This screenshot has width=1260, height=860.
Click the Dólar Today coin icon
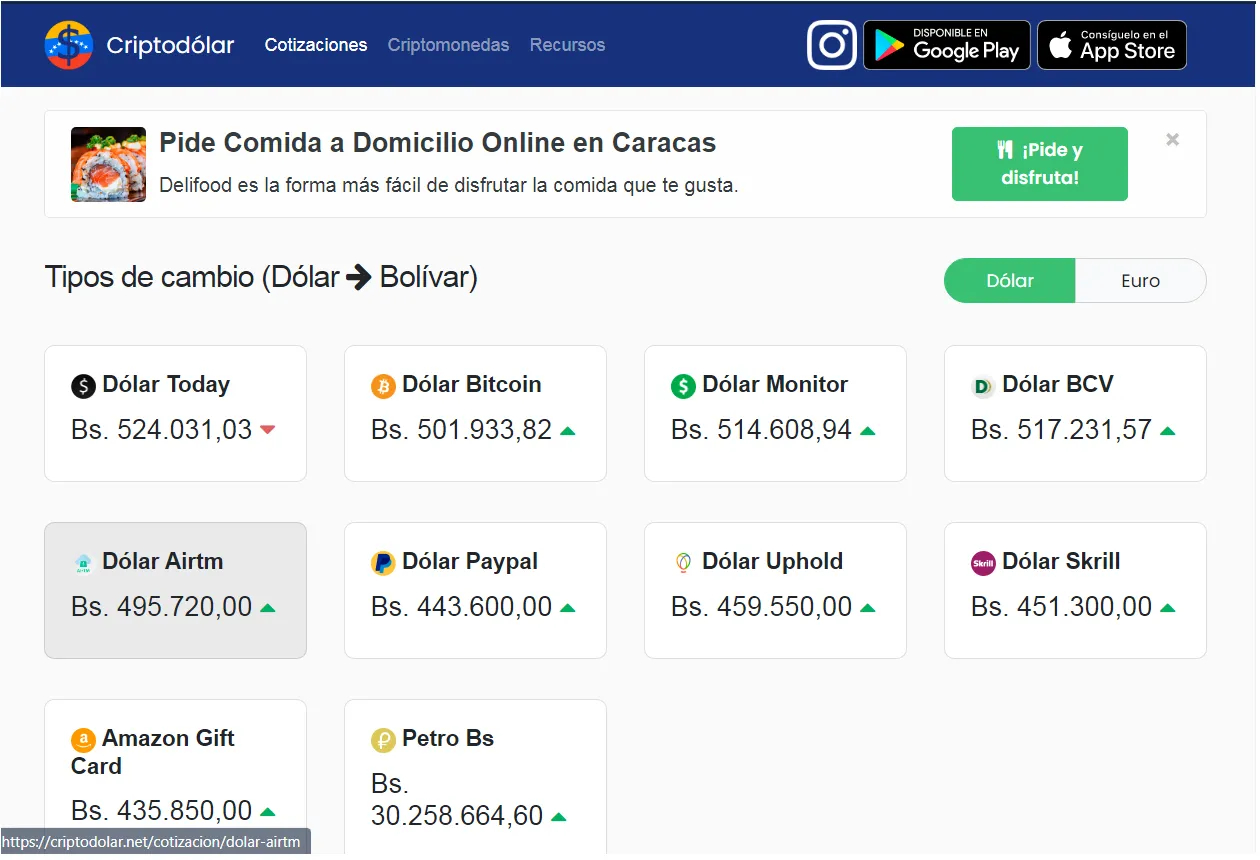point(84,386)
